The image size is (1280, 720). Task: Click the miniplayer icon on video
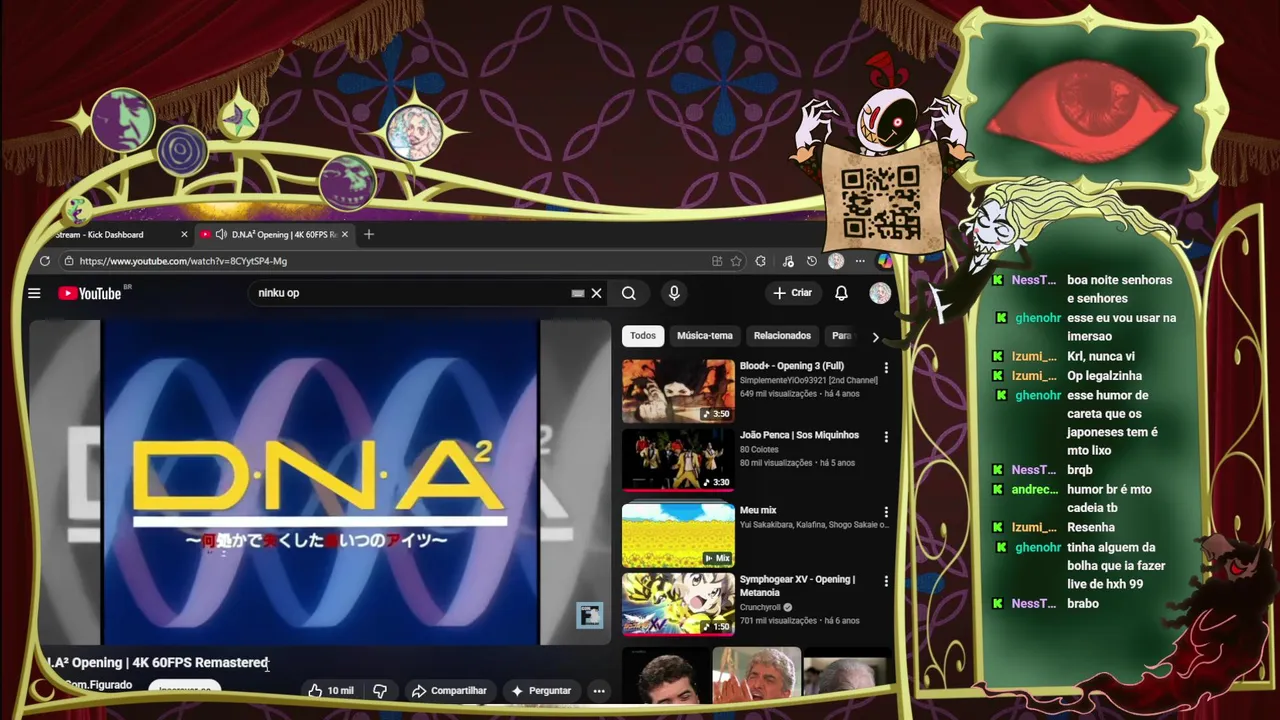pos(590,615)
